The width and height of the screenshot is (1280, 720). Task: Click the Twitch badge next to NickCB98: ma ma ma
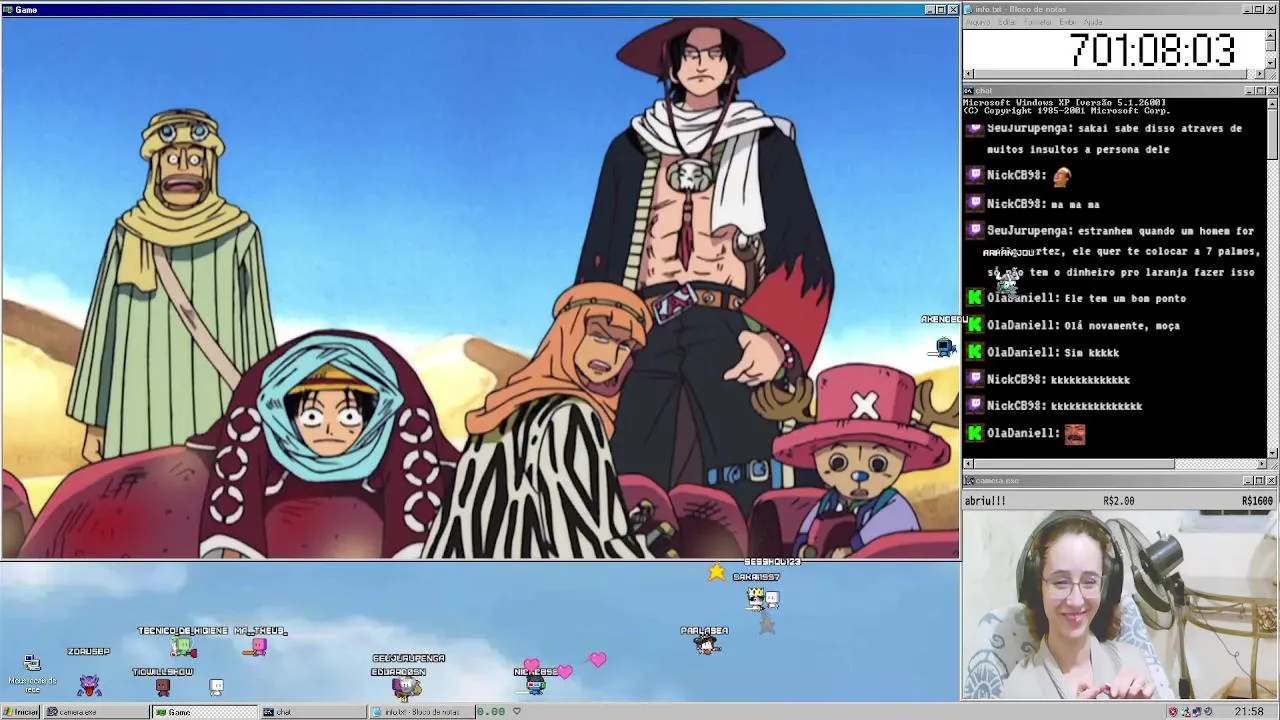(975, 203)
